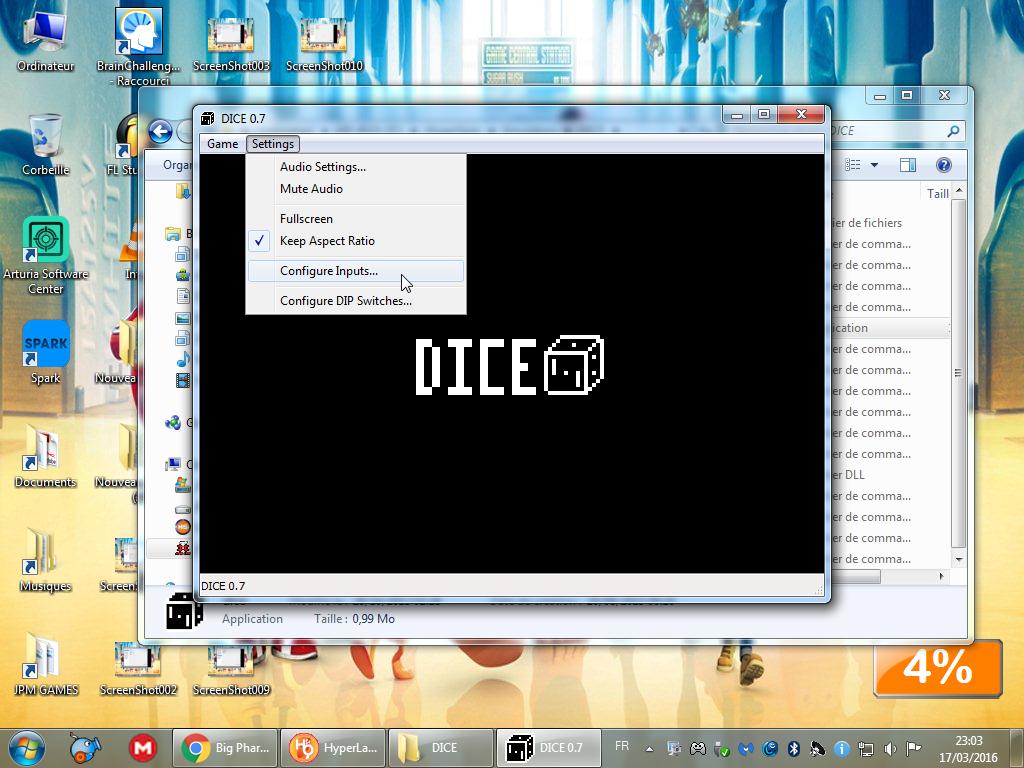Viewport: 1024px width, 768px height.
Task: Toggle Fullscreen mode from the Settings menu
Action: [306, 219]
